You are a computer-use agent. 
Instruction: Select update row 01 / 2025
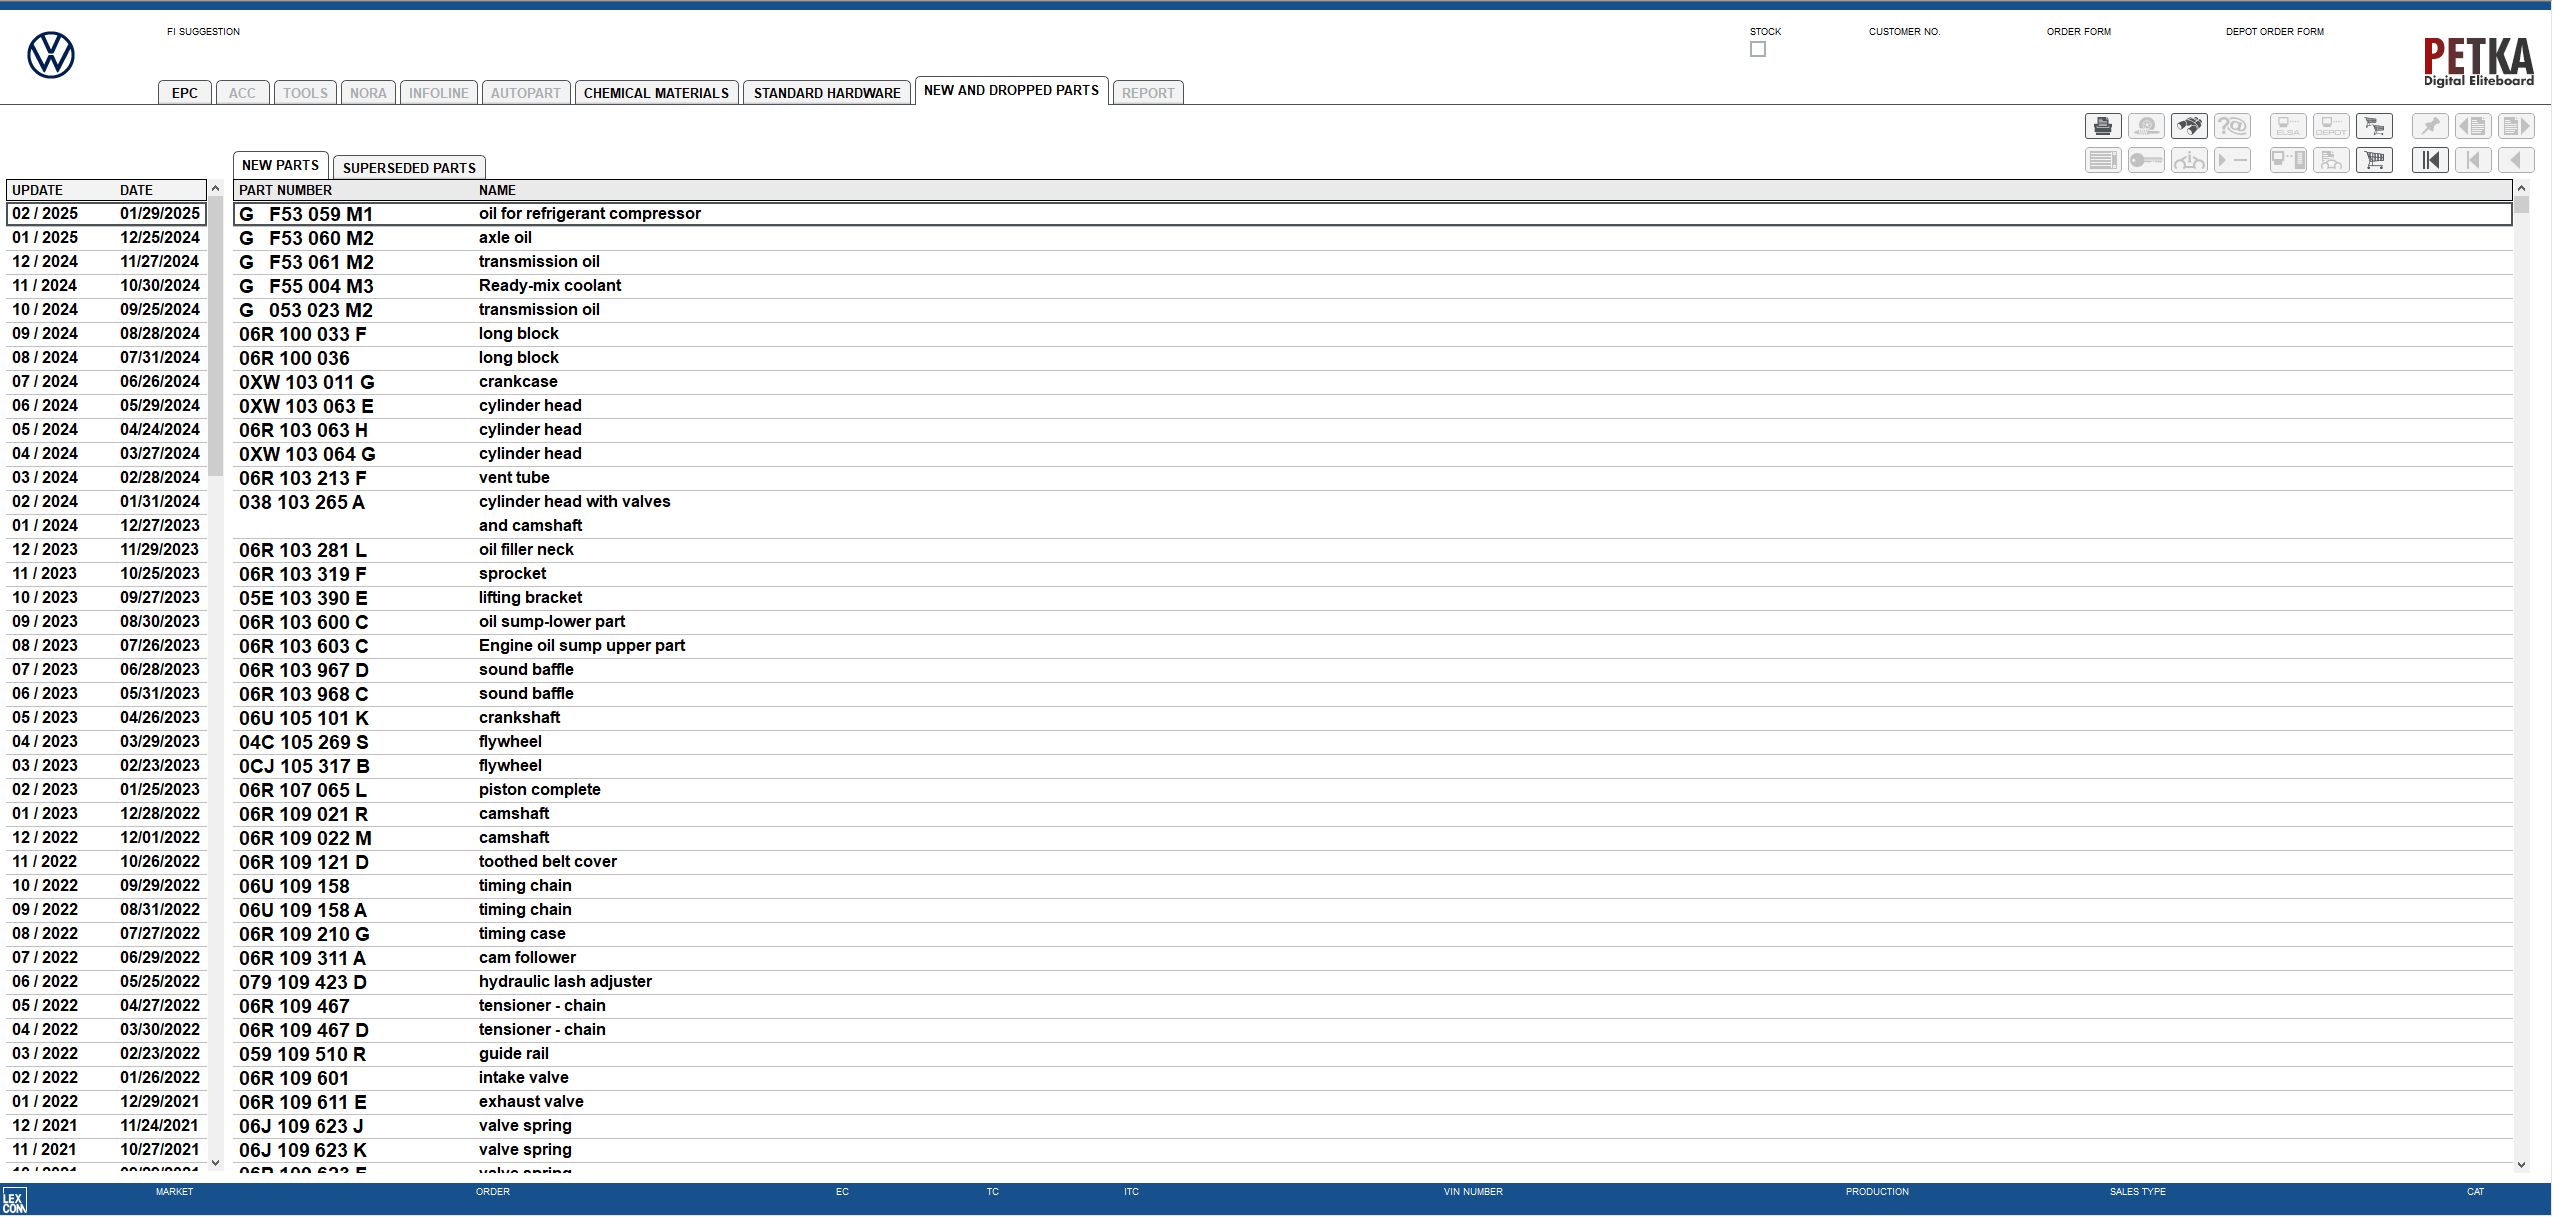point(106,238)
